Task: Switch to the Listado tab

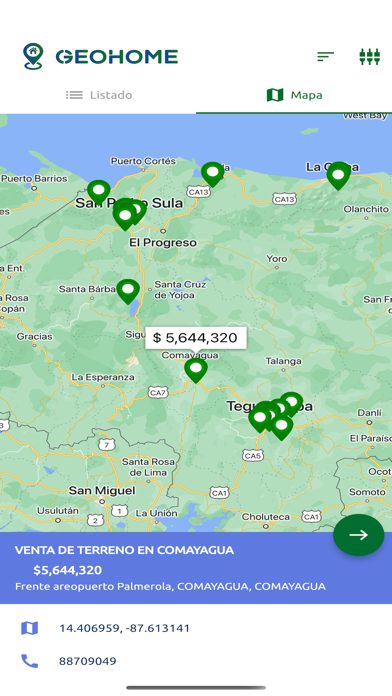Action: pyautogui.click(x=99, y=95)
